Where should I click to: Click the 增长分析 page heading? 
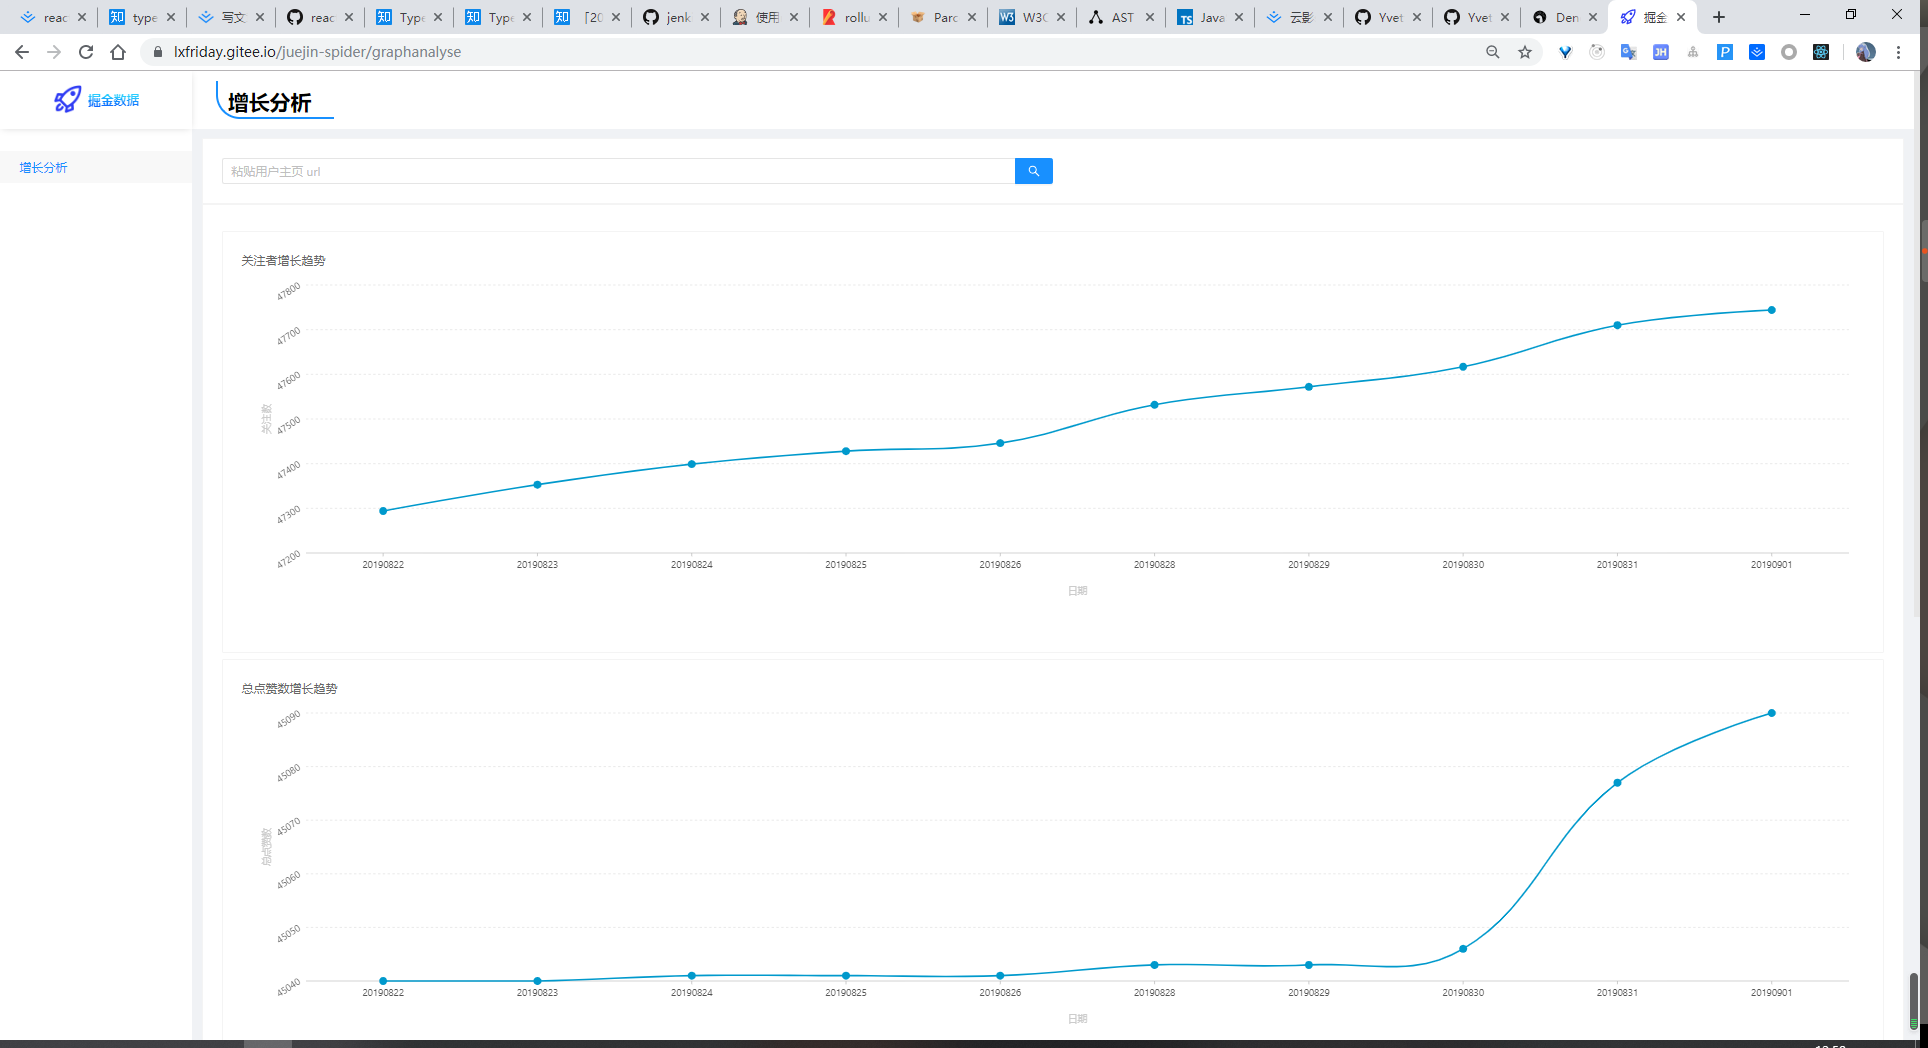click(269, 103)
